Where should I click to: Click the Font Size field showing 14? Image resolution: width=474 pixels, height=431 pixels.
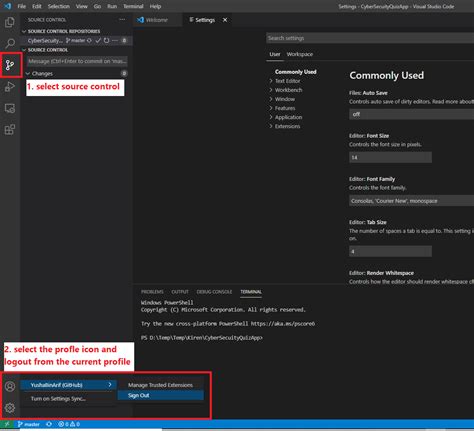[x=391, y=157]
